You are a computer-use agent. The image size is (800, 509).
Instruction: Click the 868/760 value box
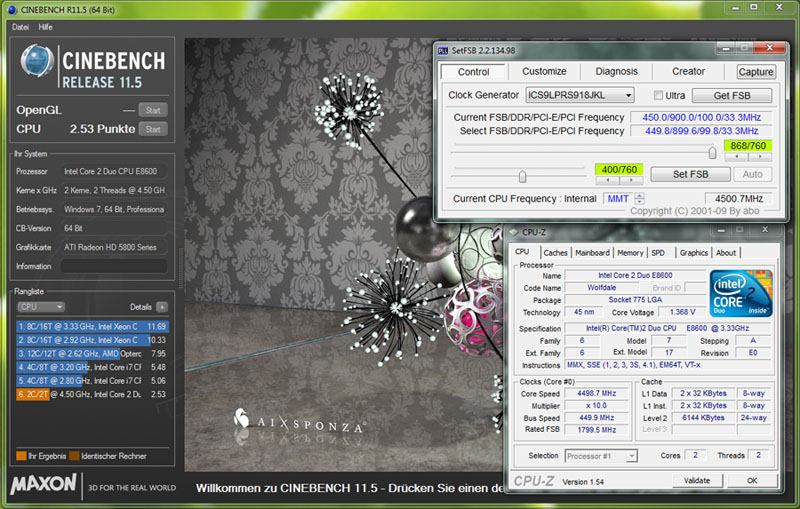click(x=748, y=145)
